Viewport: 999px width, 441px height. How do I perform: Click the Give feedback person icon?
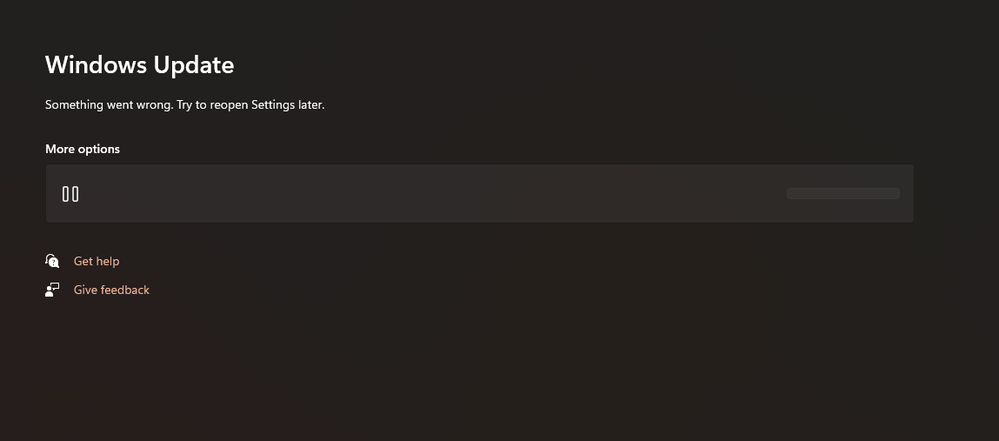[53, 290]
